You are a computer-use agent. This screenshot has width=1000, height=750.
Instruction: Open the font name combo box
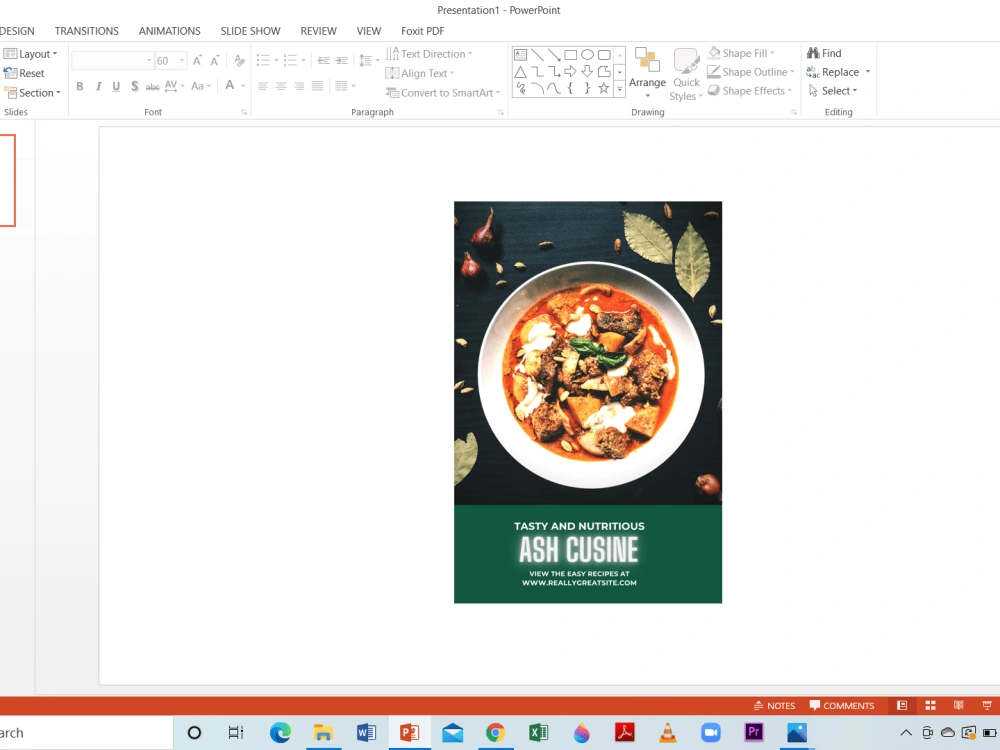(x=113, y=61)
